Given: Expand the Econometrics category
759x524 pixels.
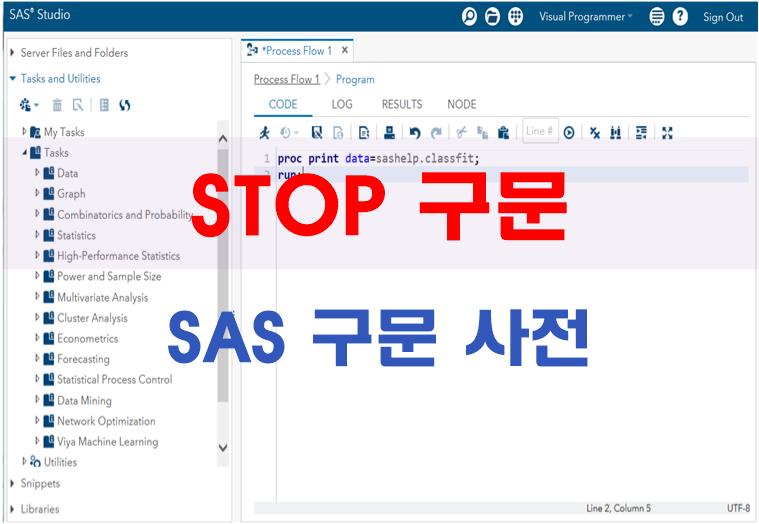Looking at the screenshot, I should pyautogui.click(x=37, y=338).
